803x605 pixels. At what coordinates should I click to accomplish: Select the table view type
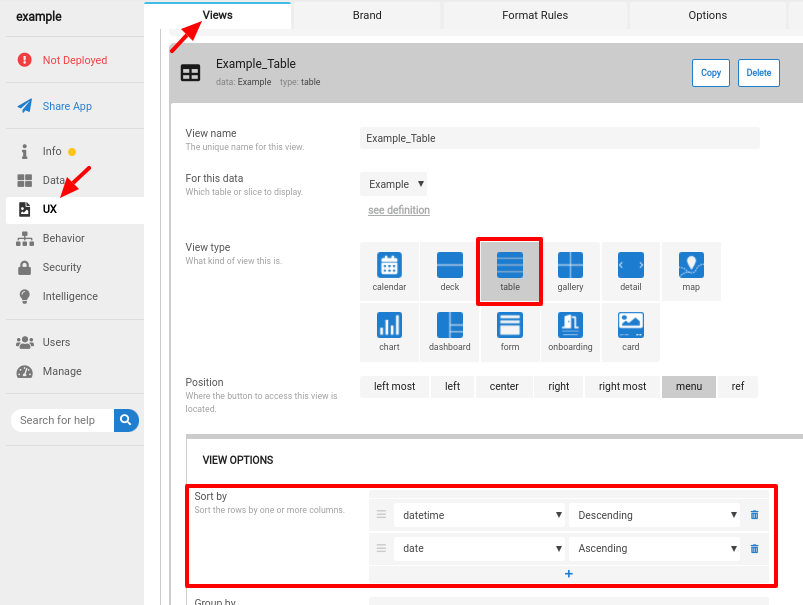[x=510, y=272]
